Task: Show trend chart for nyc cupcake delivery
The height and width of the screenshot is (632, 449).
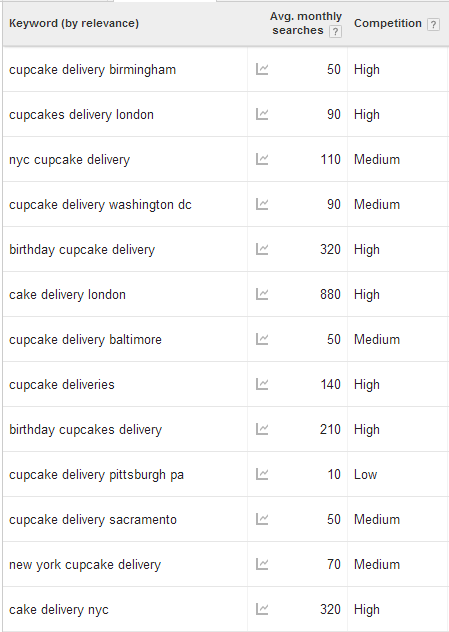Action: pos(262,160)
